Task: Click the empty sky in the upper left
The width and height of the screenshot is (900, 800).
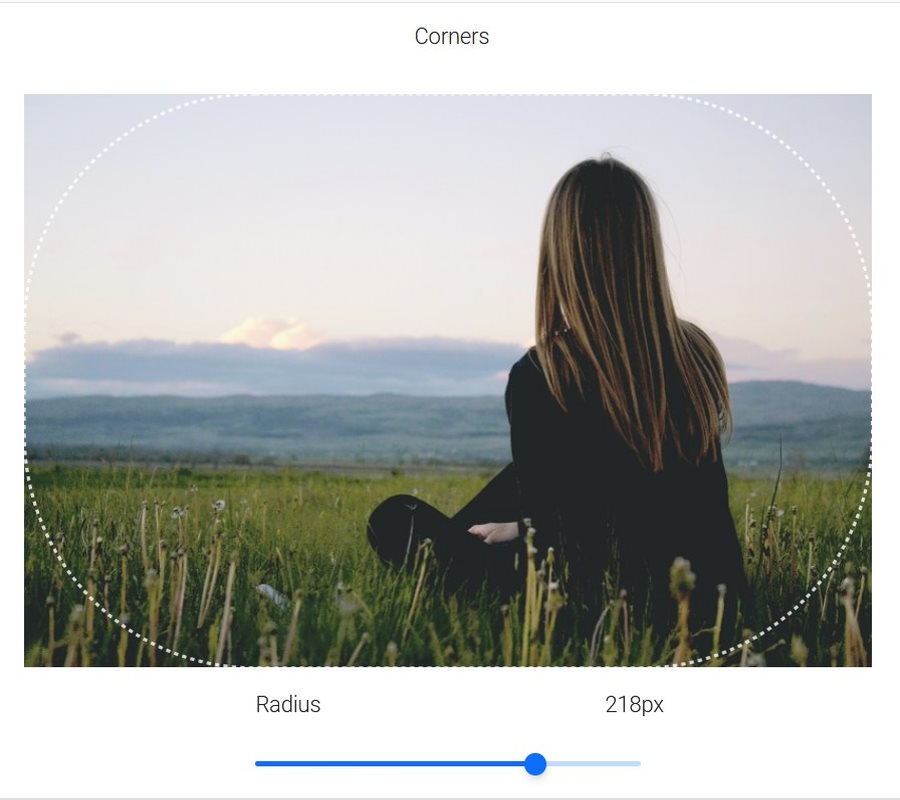Action: [x=200, y=180]
